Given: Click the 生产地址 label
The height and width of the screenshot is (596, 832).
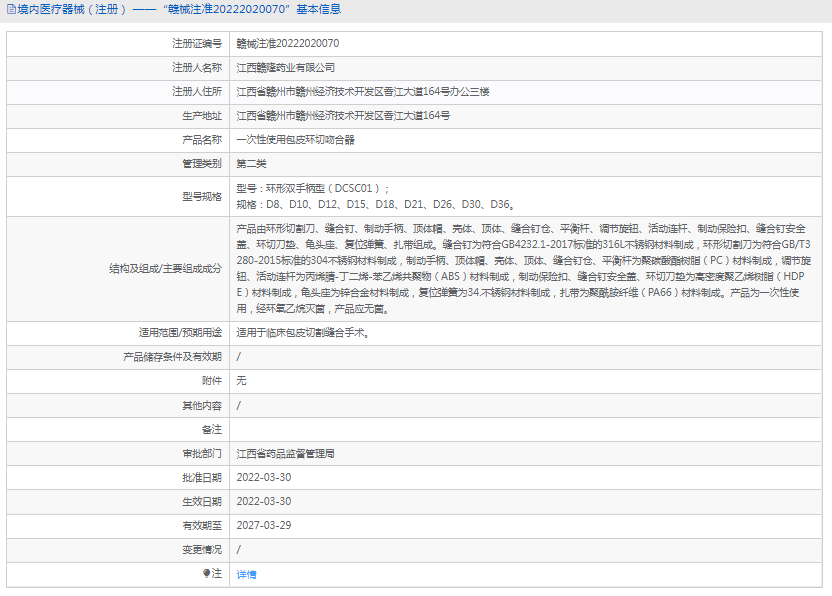Looking at the screenshot, I should click(x=202, y=116).
